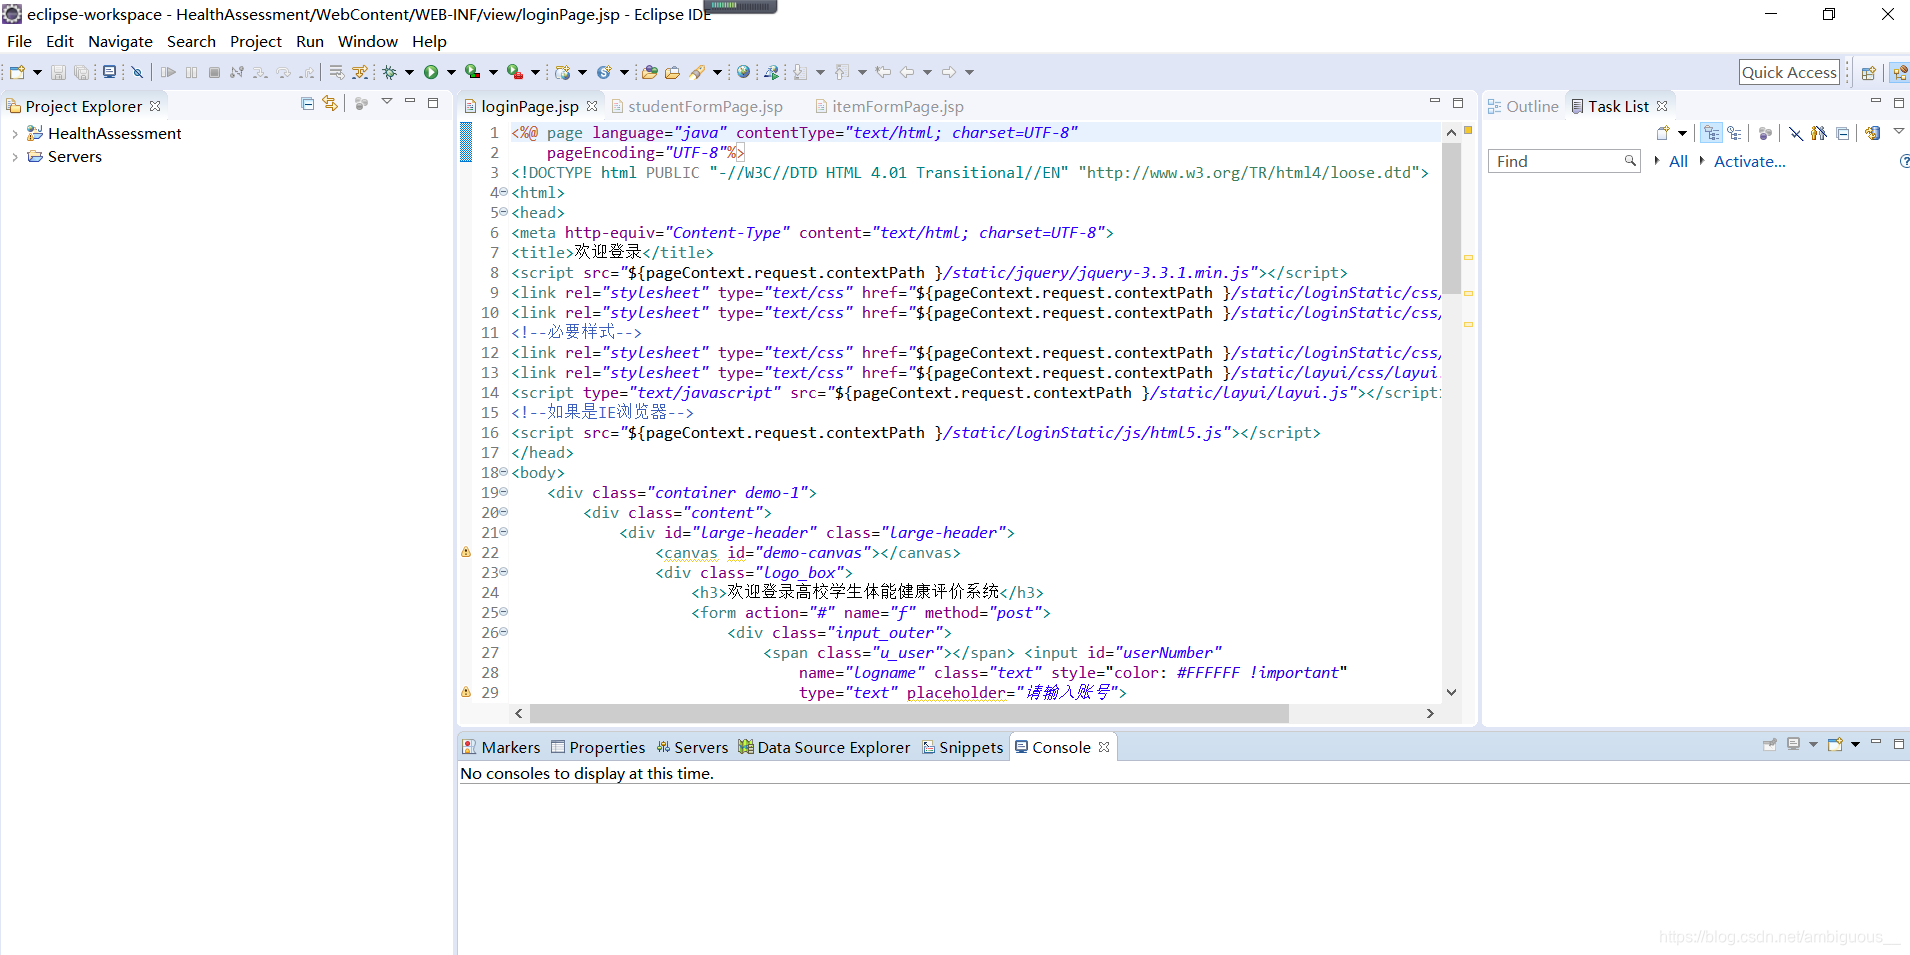The height and width of the screenshot is (955, 1910).
Task: Click the Open Type folder icon
Action: (x=650, y=72)
